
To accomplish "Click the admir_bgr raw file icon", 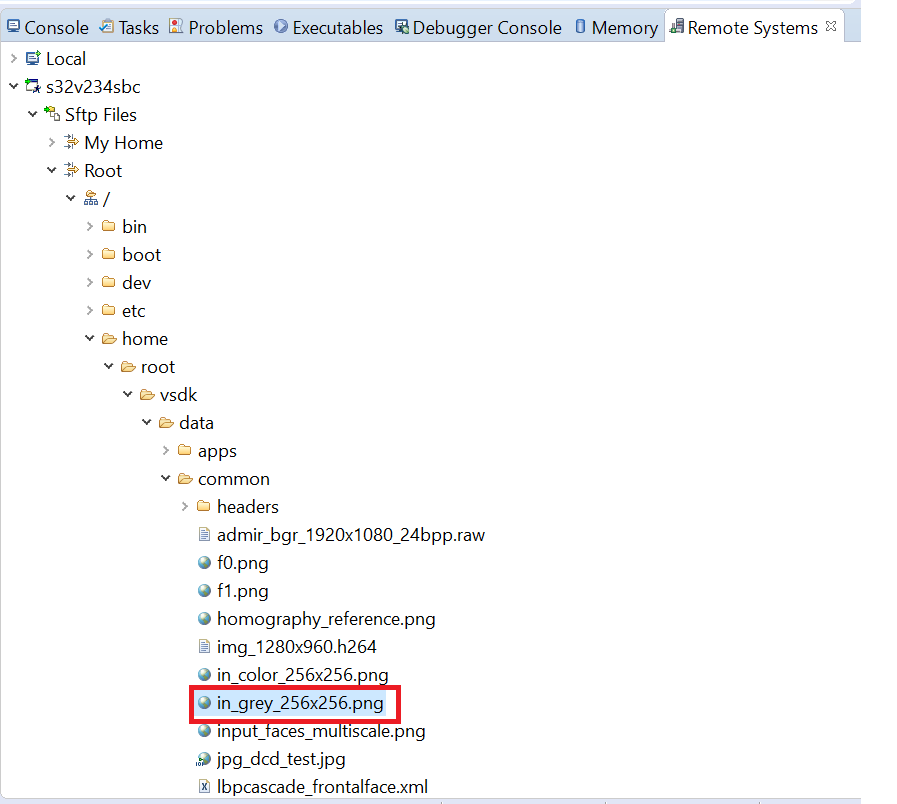I will pyautogui.click(x=204, y=534).
